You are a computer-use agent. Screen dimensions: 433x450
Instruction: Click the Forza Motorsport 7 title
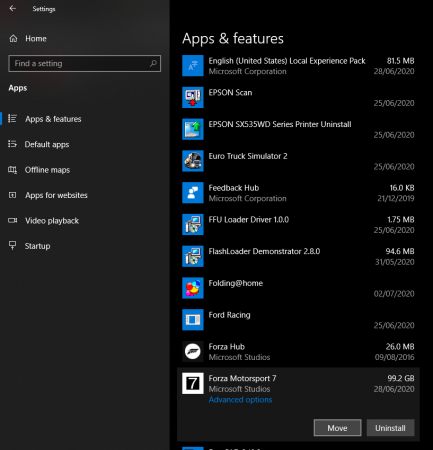[242, 379]
